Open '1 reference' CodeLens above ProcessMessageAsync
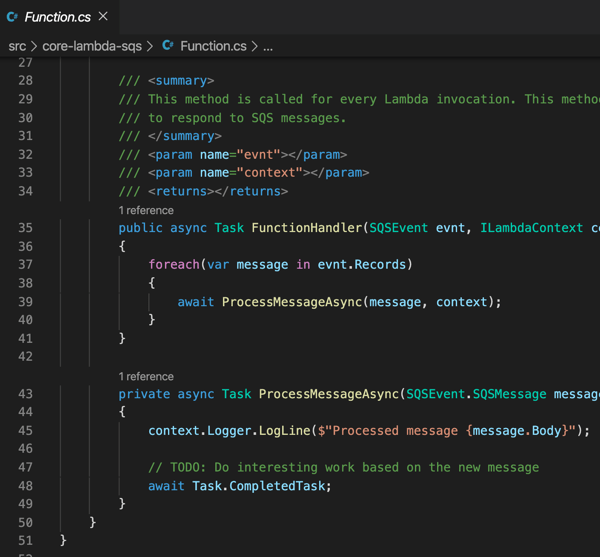 [x=146, y=376]
